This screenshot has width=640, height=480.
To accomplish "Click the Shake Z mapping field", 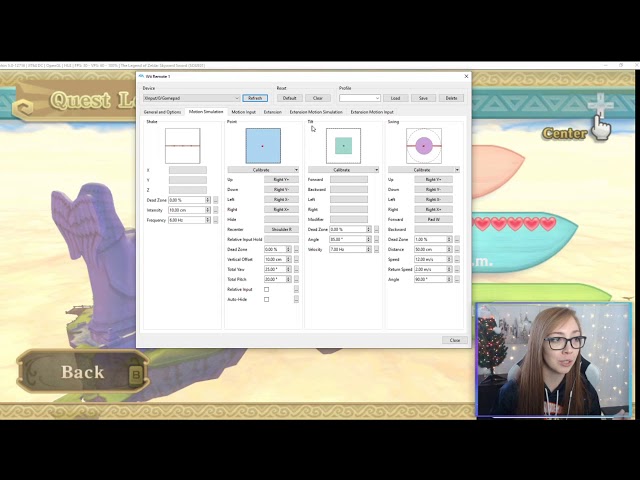I will [188, 190].
